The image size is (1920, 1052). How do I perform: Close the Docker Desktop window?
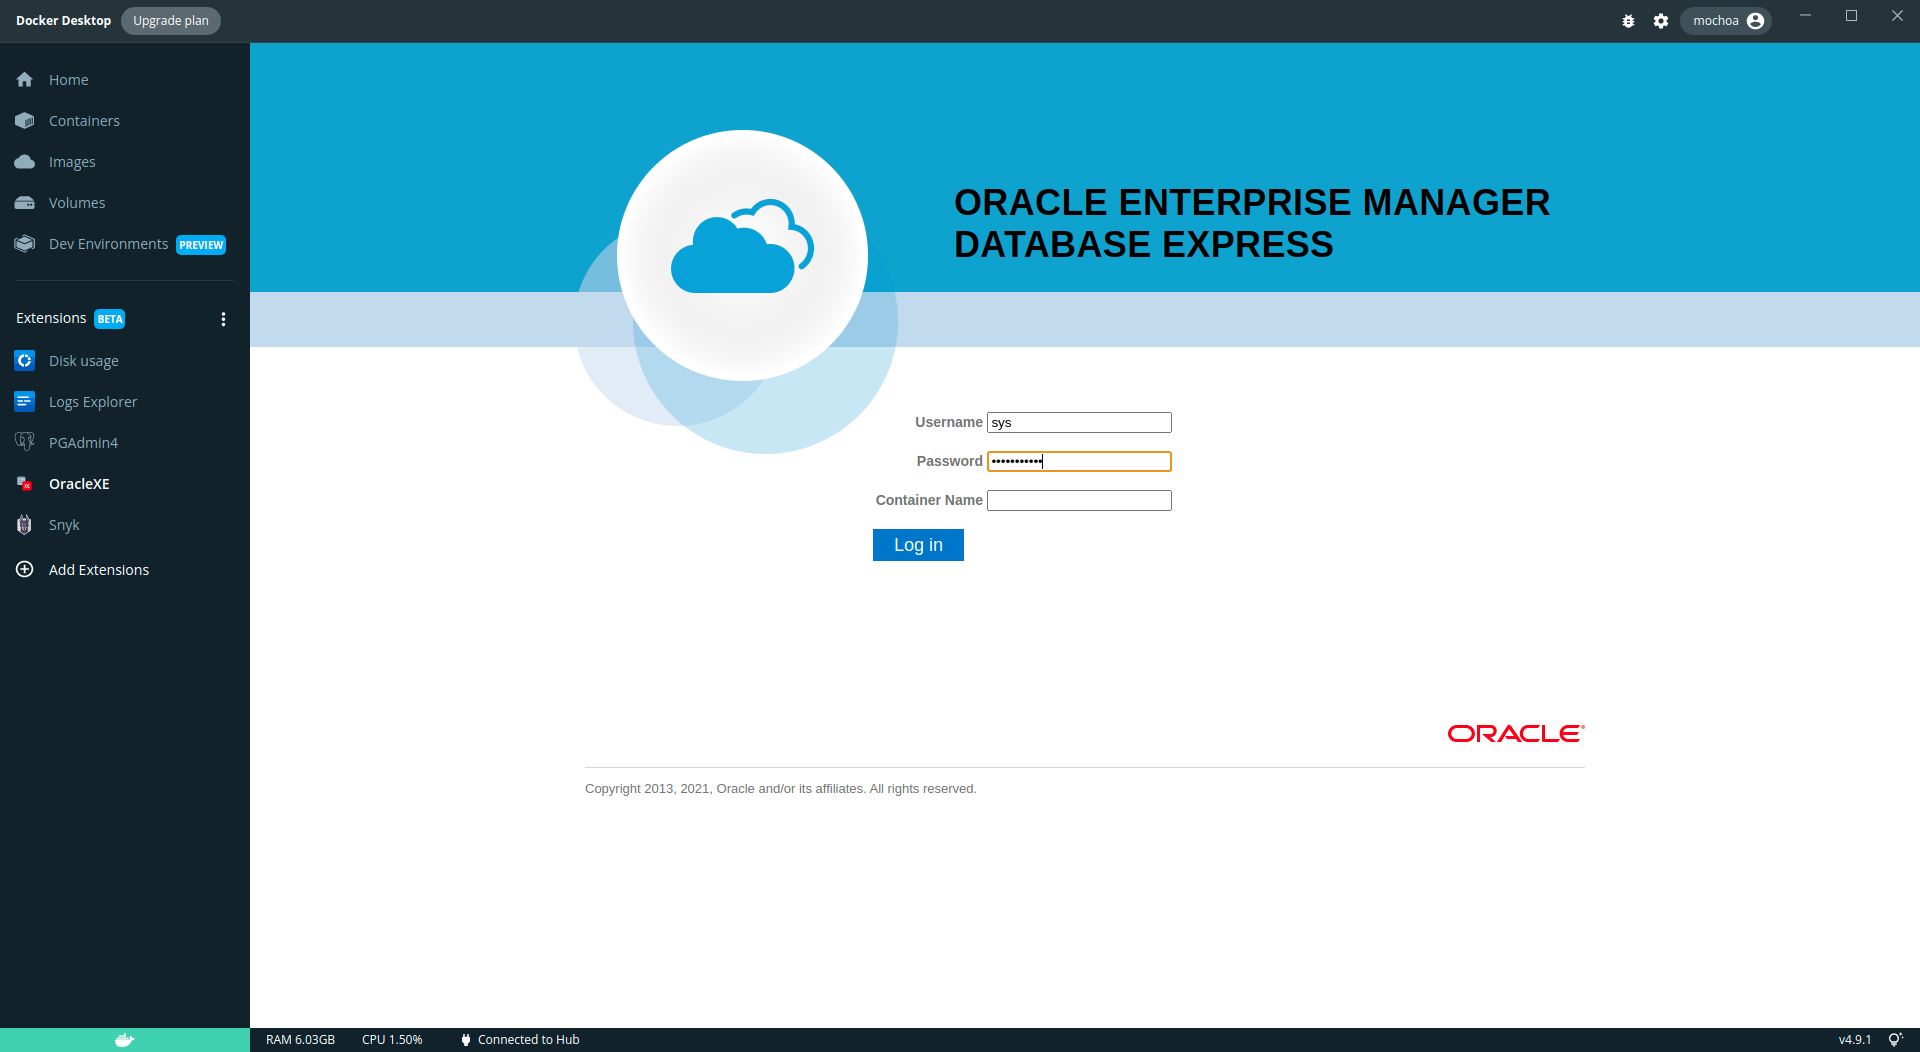pyautogui.click(x=1897, y=16)
